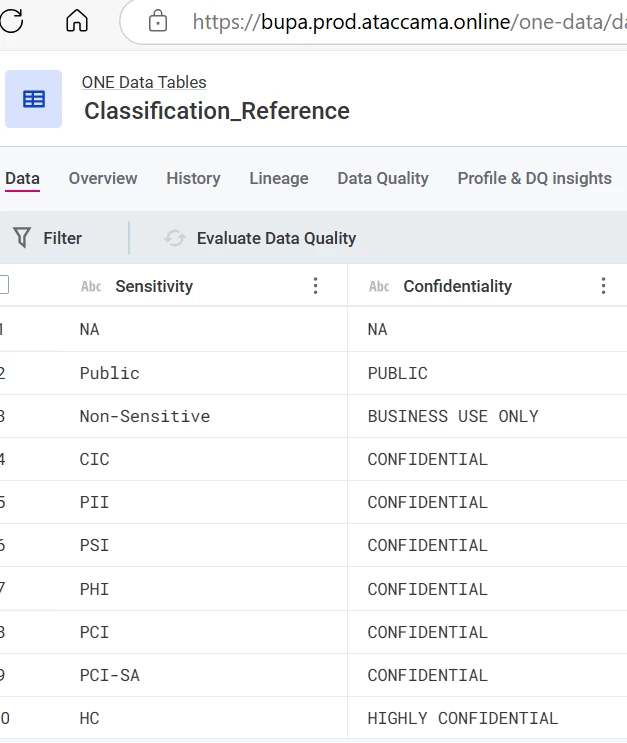Toggle the select-all rows checkbox

click(x=3, y=285)
